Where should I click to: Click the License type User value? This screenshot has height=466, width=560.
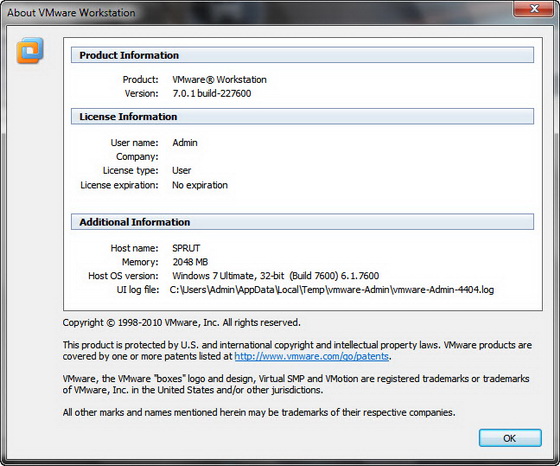(x=181, y=171)
